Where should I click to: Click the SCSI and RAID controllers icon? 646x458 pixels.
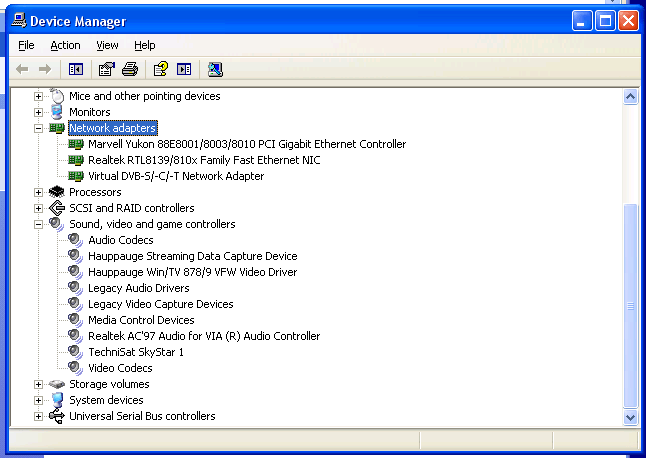point(57,208)
